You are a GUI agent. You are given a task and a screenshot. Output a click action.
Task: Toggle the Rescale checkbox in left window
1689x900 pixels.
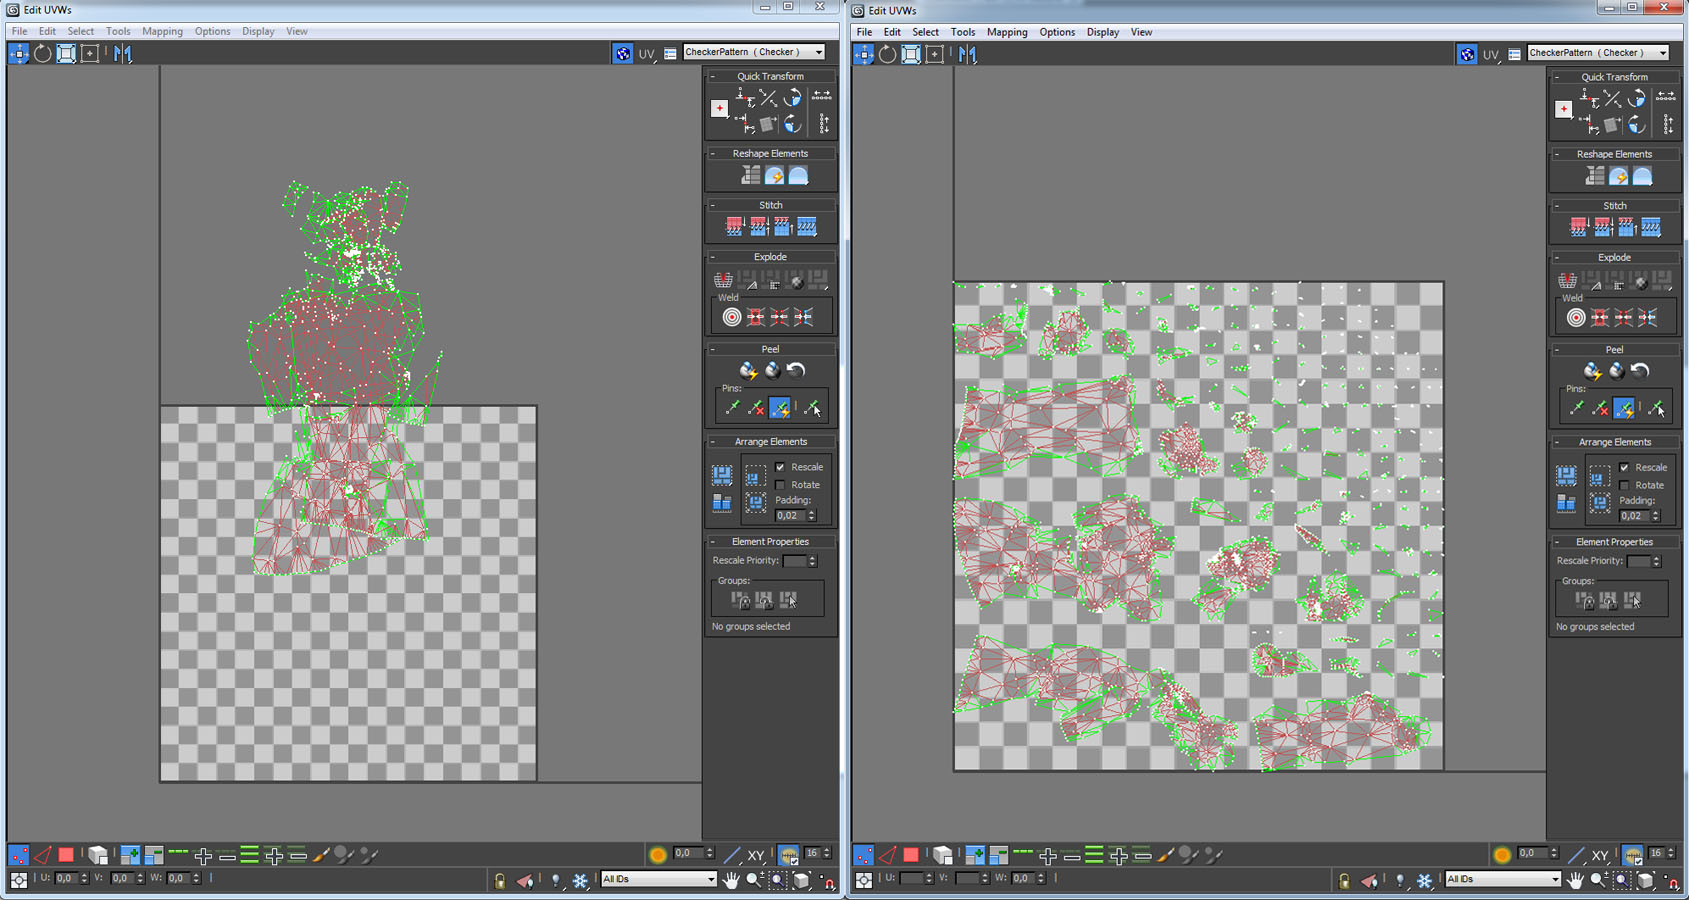780,467
